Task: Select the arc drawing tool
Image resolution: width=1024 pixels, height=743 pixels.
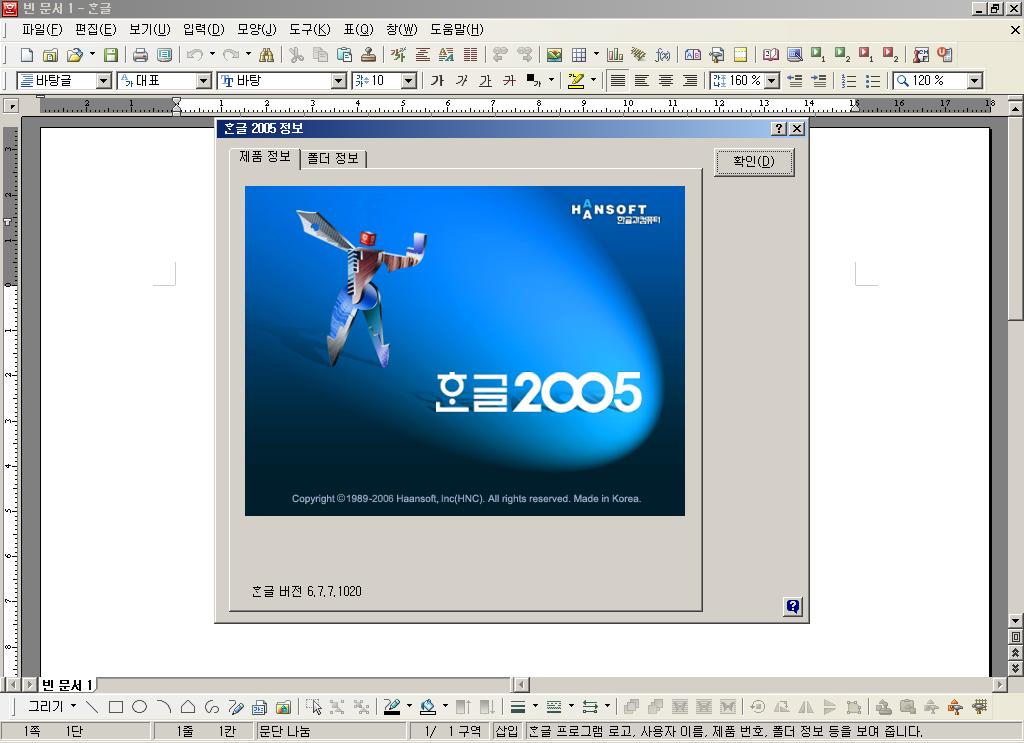Action: coord(163,707)
